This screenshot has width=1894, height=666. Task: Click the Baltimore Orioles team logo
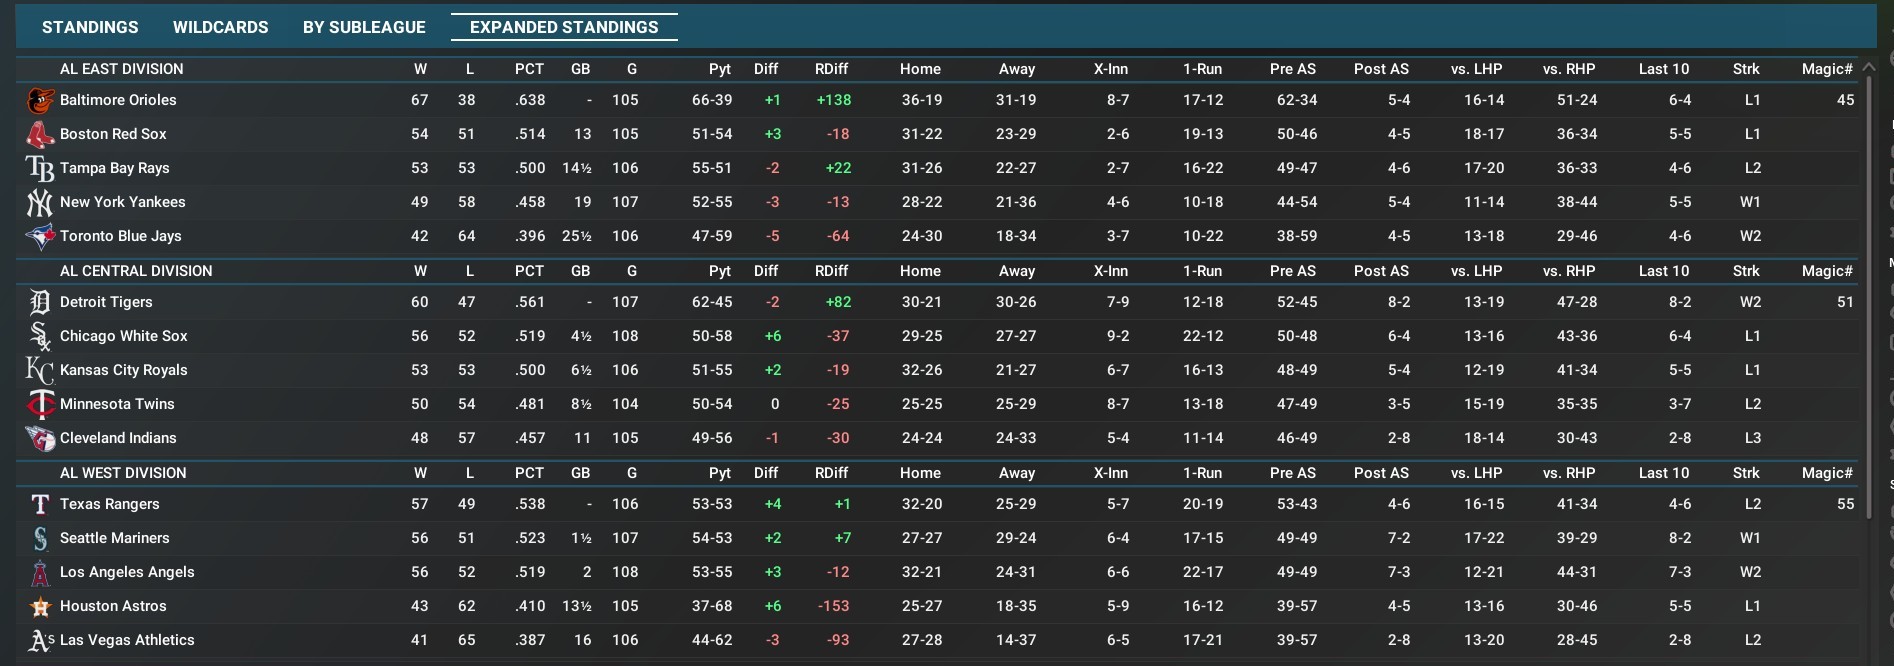40,100
